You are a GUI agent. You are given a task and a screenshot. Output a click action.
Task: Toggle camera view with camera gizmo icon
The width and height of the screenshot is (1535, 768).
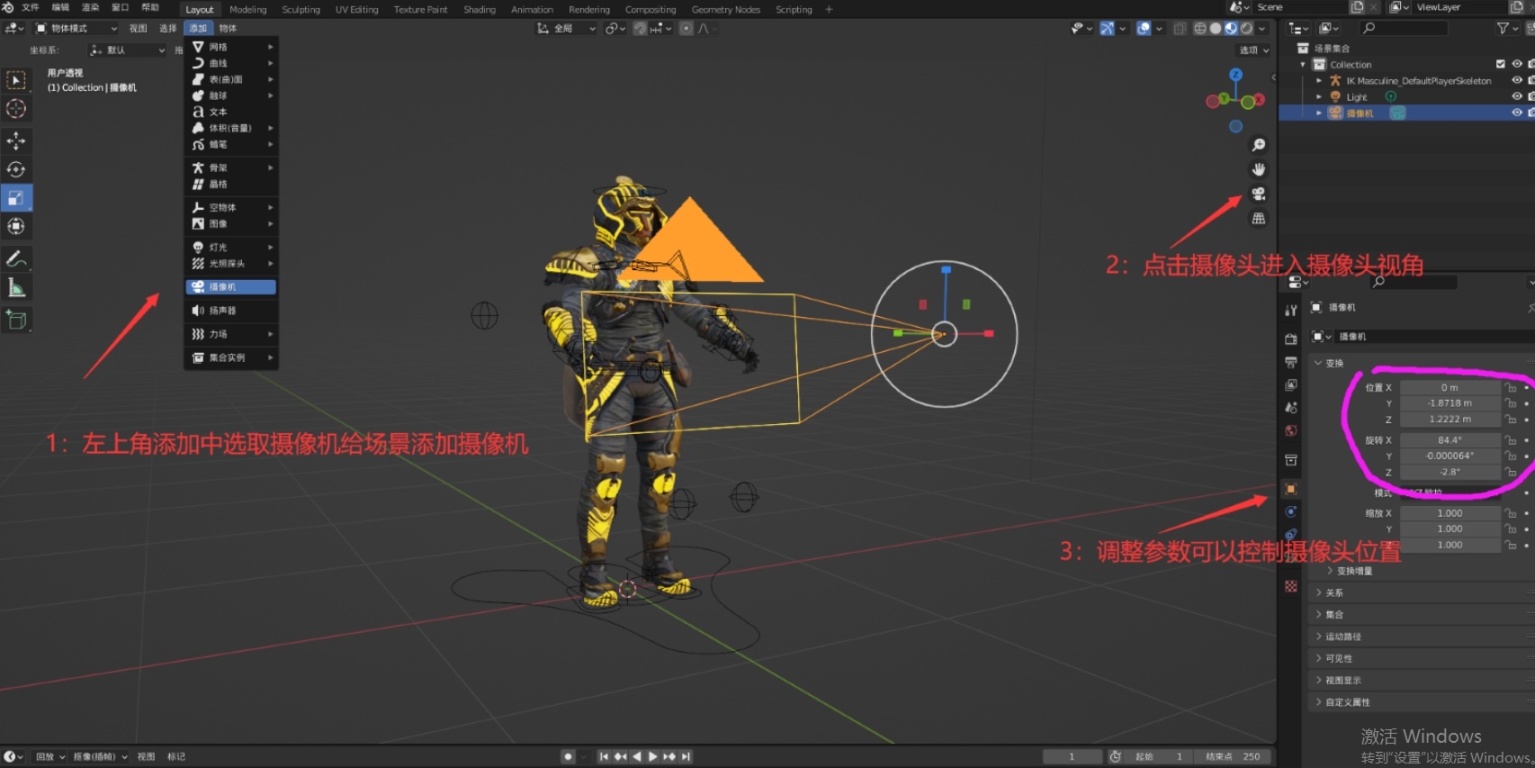click(x=1259, y=194)
